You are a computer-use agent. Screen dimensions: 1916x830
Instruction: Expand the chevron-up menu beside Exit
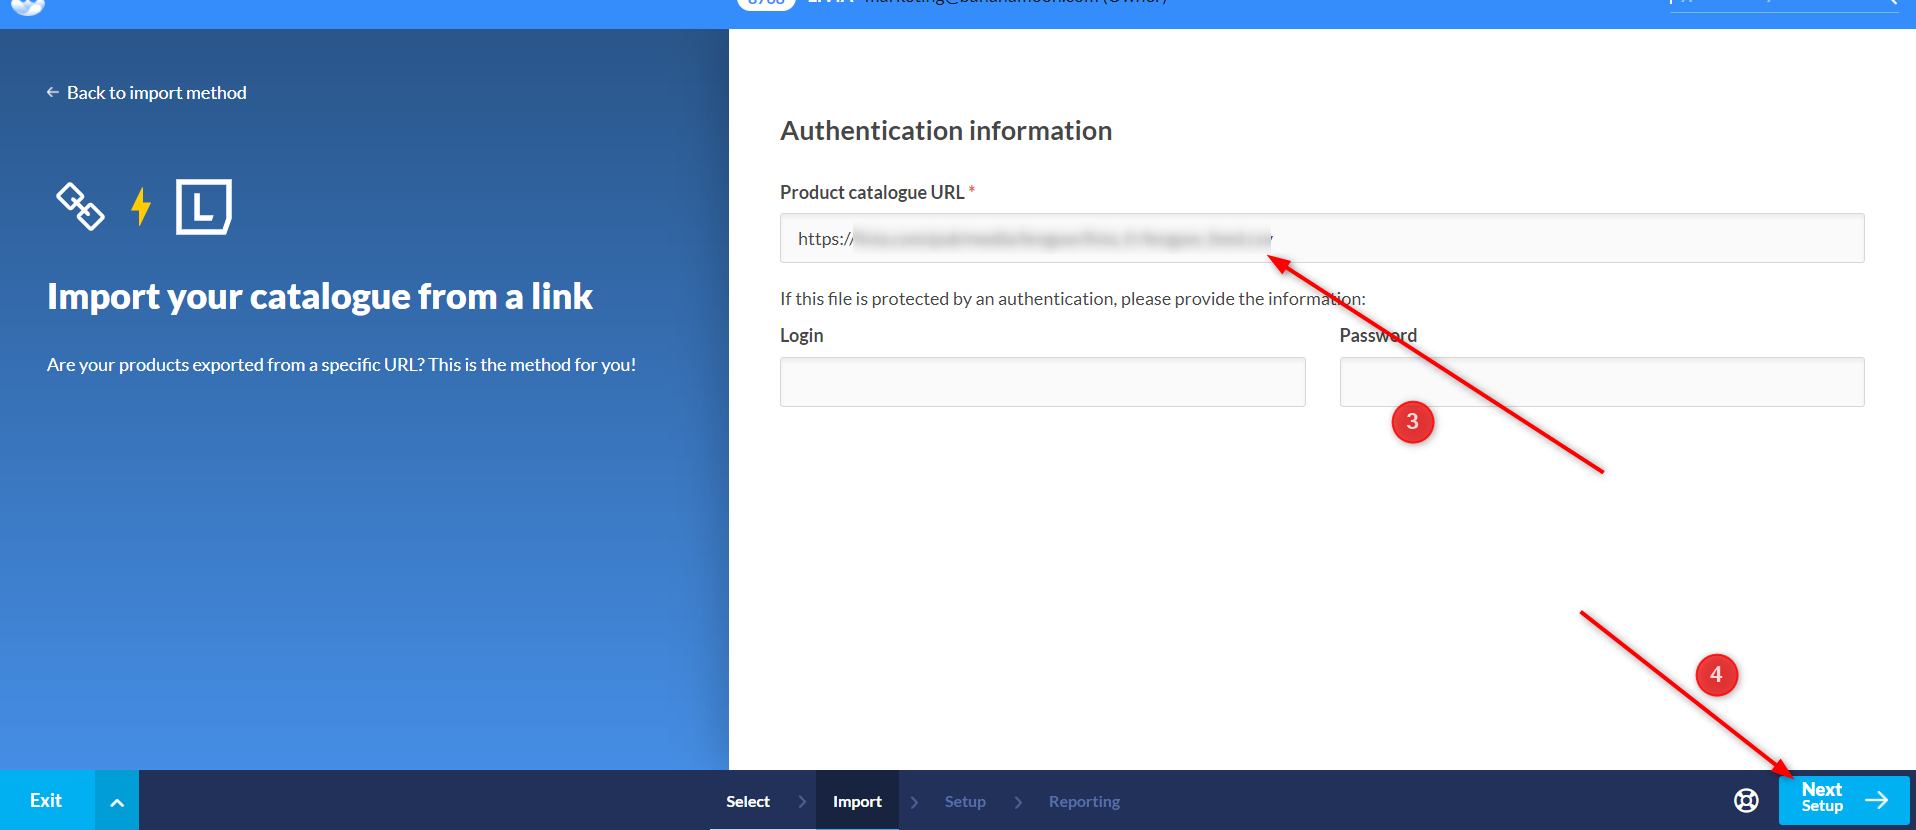[117, 801]
